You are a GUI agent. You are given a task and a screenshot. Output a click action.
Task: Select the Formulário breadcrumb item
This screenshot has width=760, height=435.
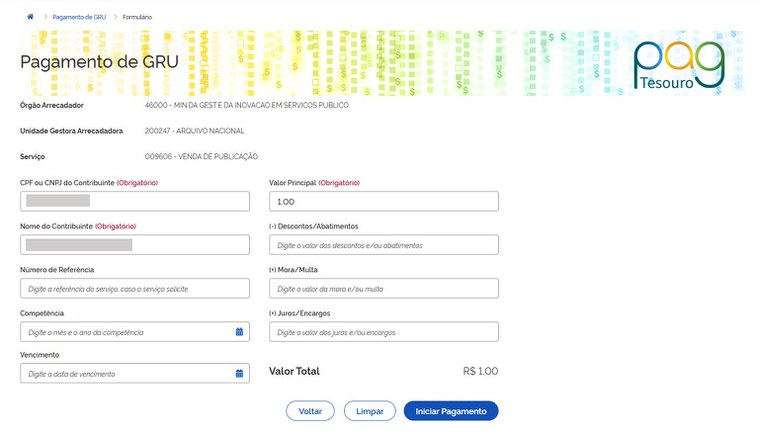[137, 17]
